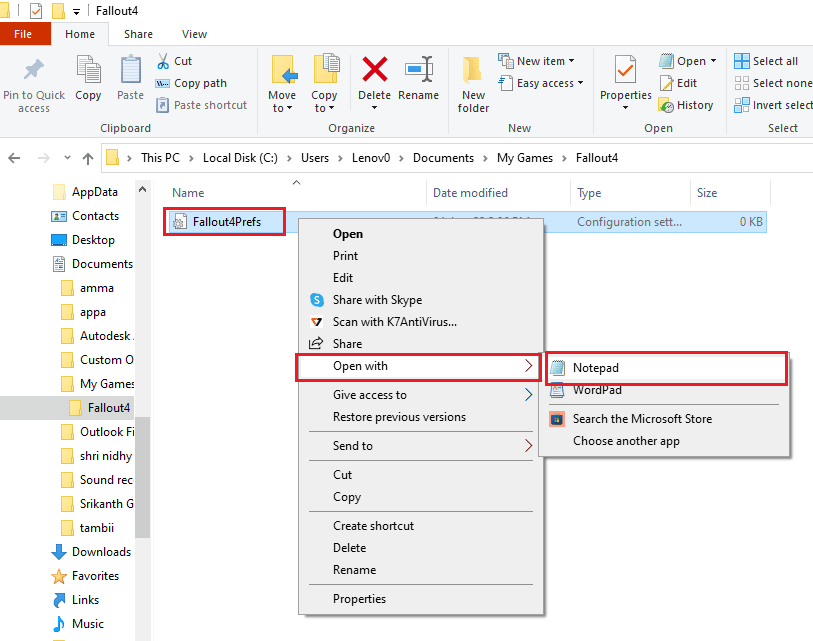Viewport: 813px width, 641px height.
Task: Click the red Delete X icon
Action: click(374, 69)
